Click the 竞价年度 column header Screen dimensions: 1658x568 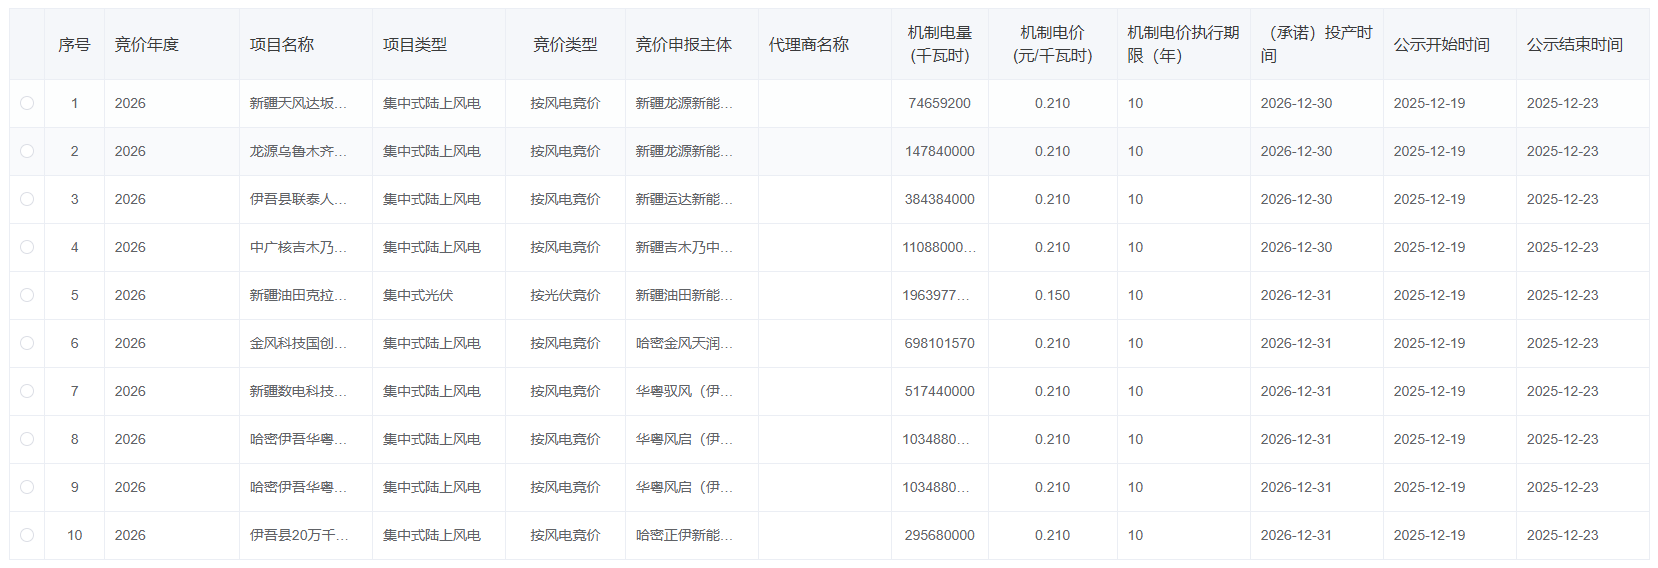tap(147, 45)
